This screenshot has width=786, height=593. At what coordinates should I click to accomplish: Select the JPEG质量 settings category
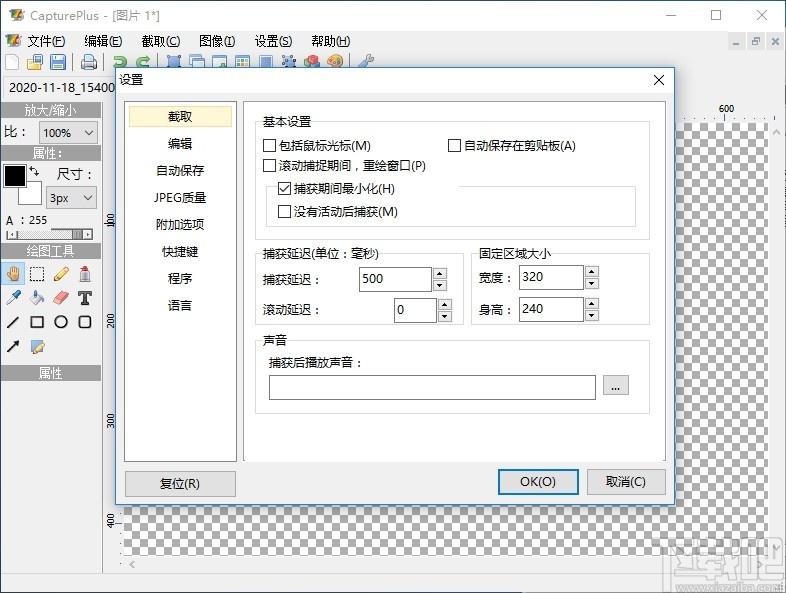coord(180,197)
